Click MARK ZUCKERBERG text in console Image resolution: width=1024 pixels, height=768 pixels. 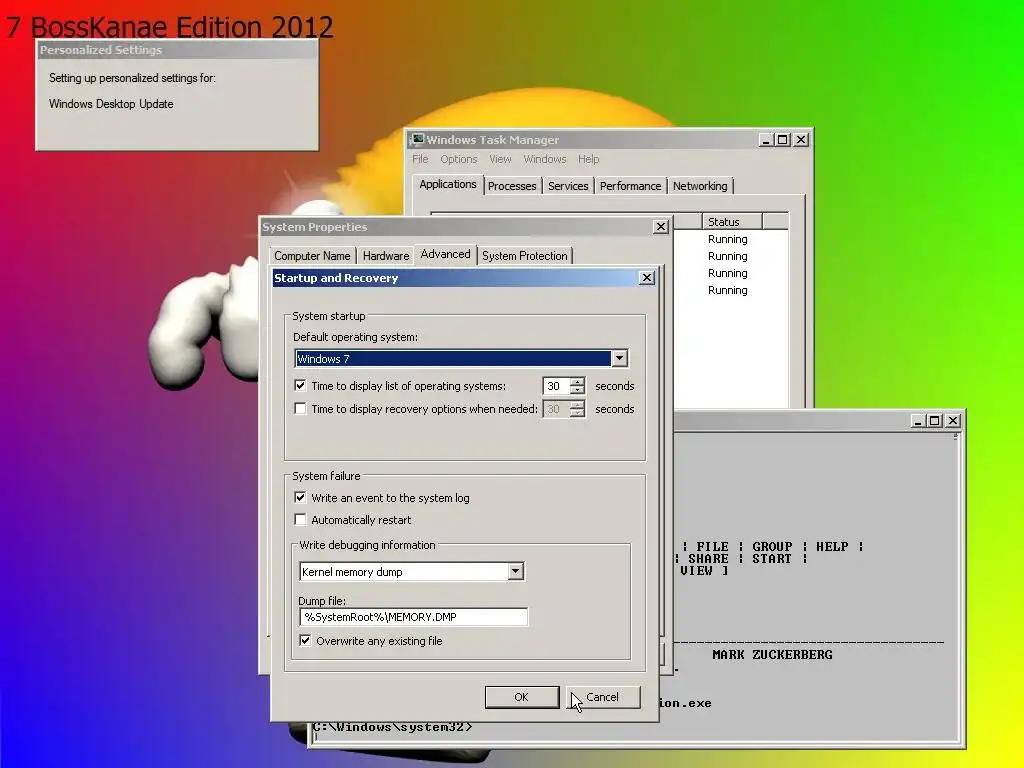pos(772,654)
